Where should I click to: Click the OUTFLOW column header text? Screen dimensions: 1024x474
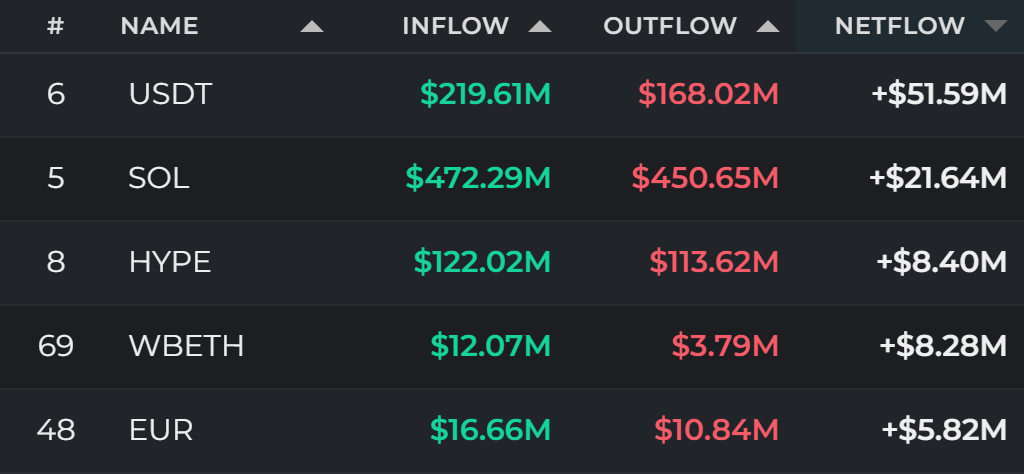pos(670,26)
